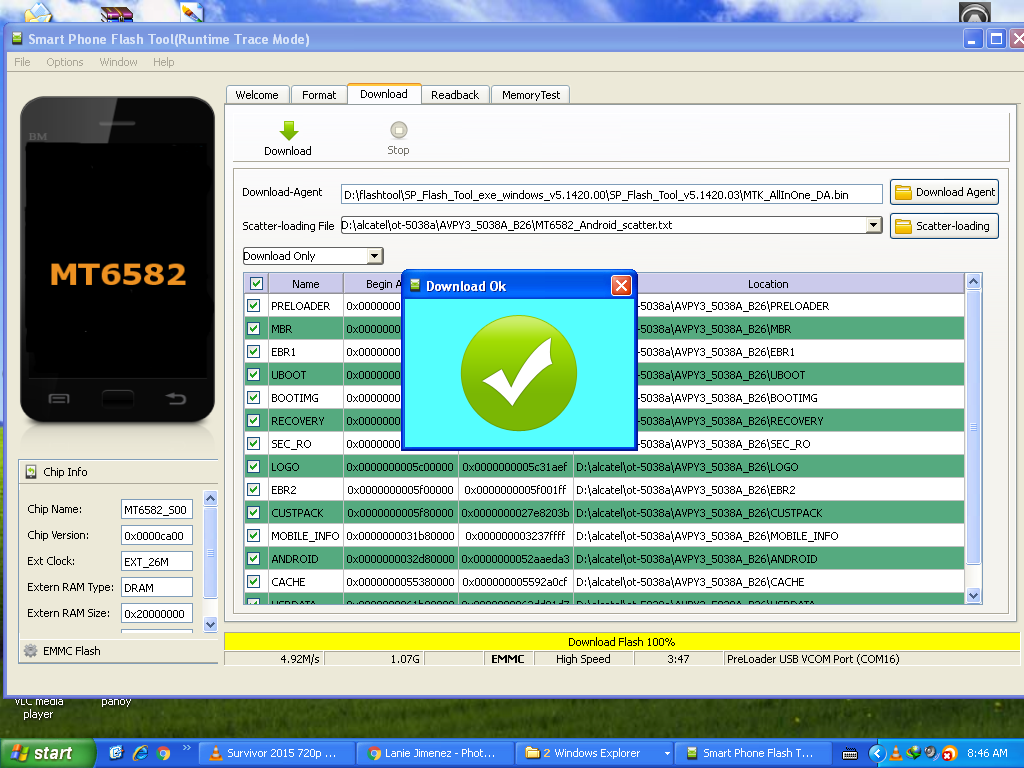Expand the Windows Explorer taskbar group arrow
Viewport: 1024px width, 768px height.
pos(667,753)
